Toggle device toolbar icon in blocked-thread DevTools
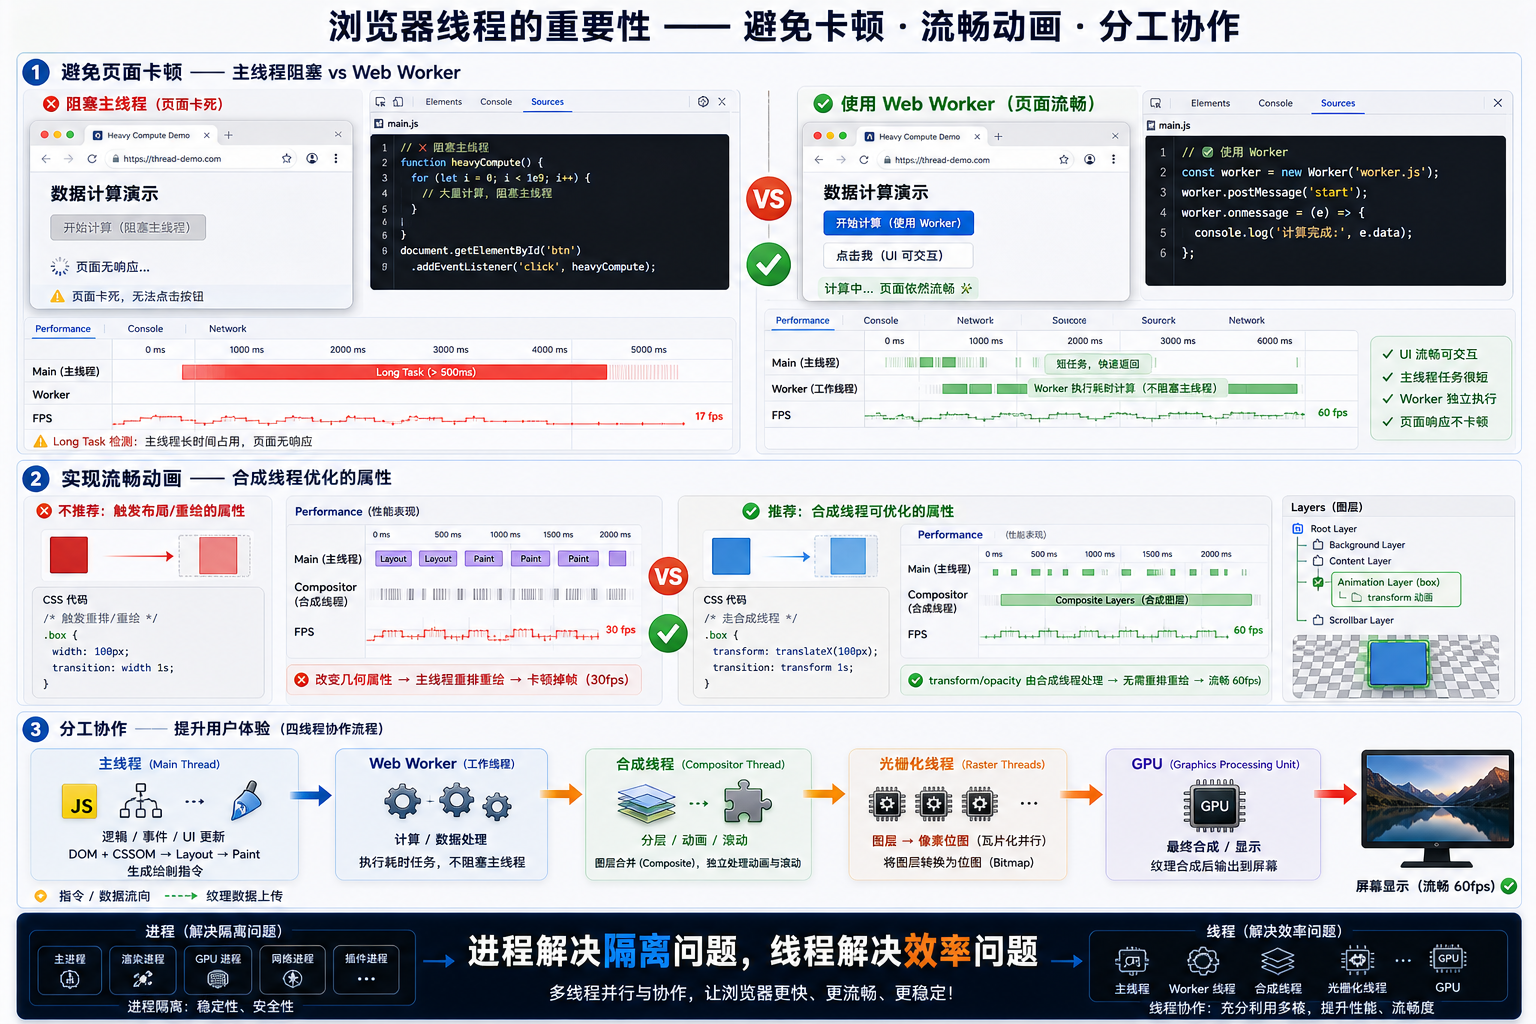This screenshot has width=1536, height=1024. [x=398, y=102]
